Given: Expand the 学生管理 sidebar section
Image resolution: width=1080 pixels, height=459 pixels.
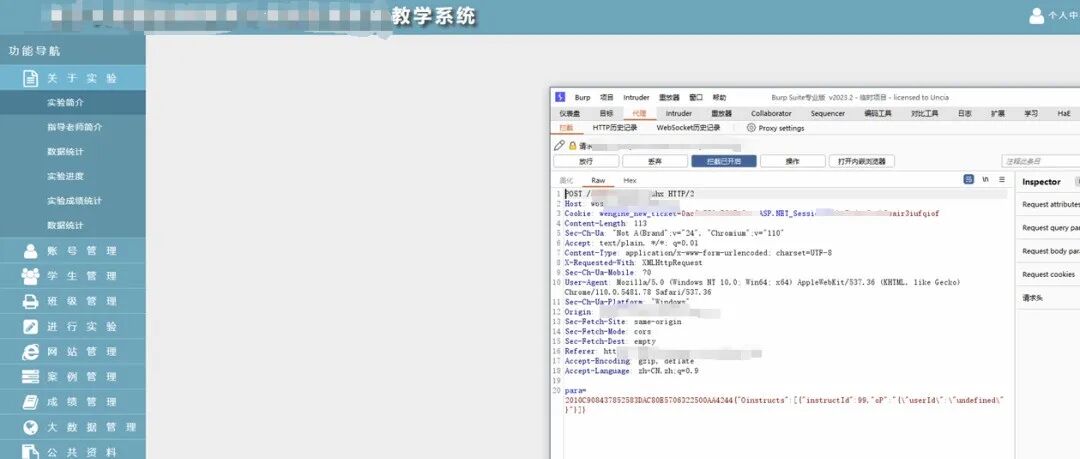Looking at the screenshot, I should [x=73, y=276].
